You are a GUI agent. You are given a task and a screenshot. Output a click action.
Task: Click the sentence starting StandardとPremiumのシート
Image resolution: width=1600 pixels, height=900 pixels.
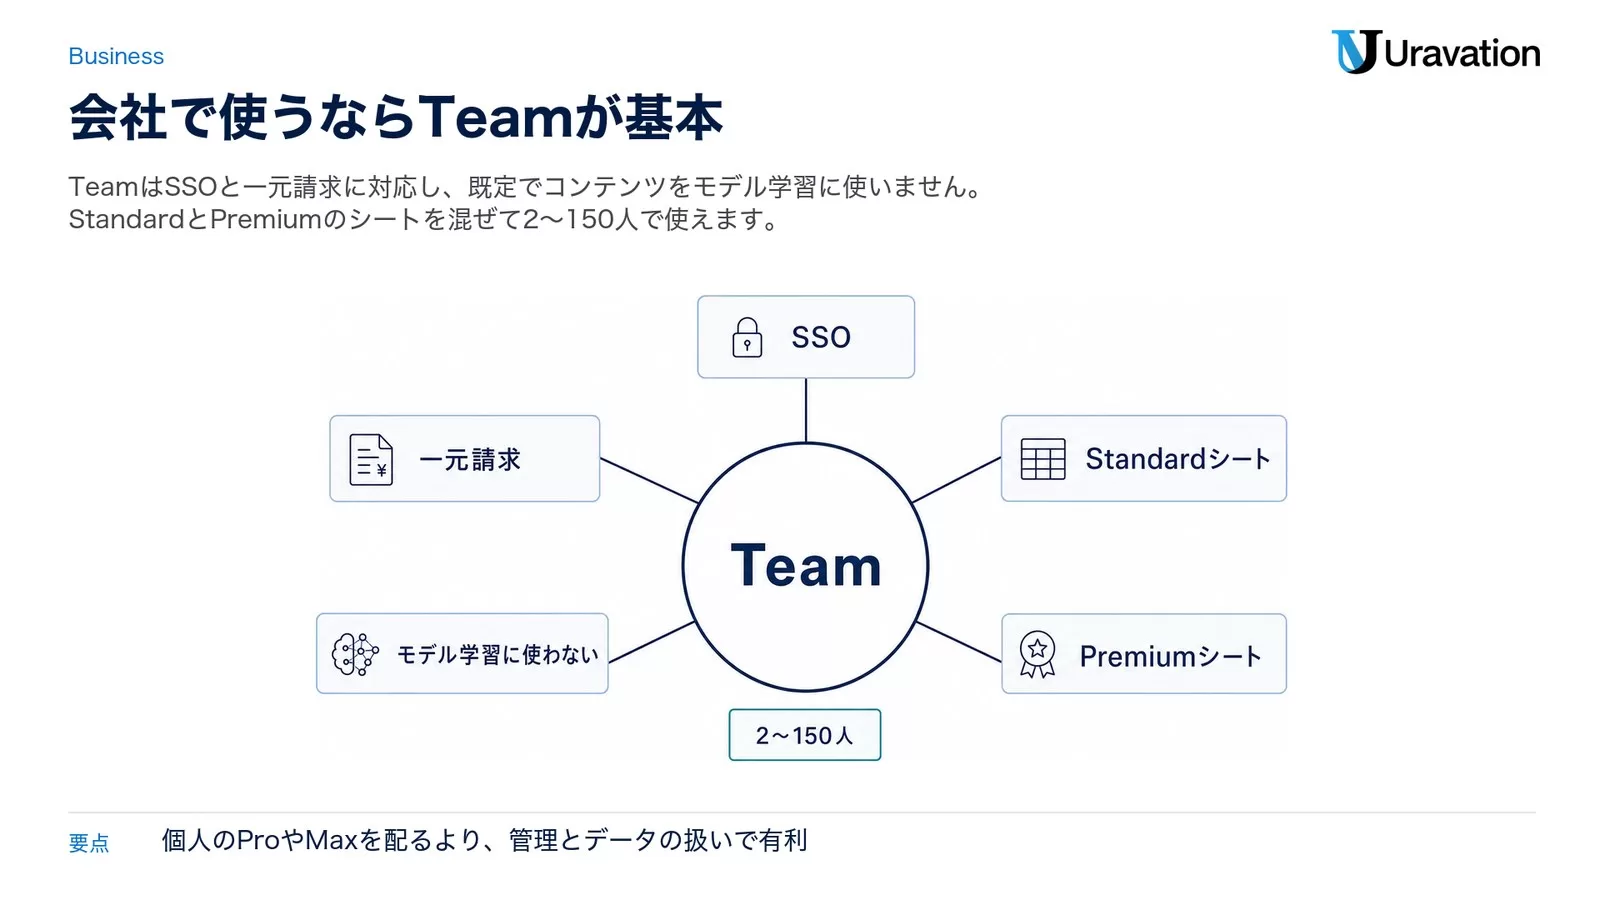click(x=424, y=220)
